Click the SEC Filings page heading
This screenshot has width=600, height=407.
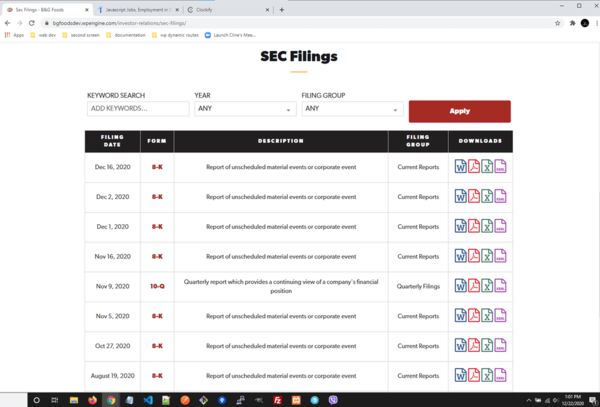click(299, 56)
